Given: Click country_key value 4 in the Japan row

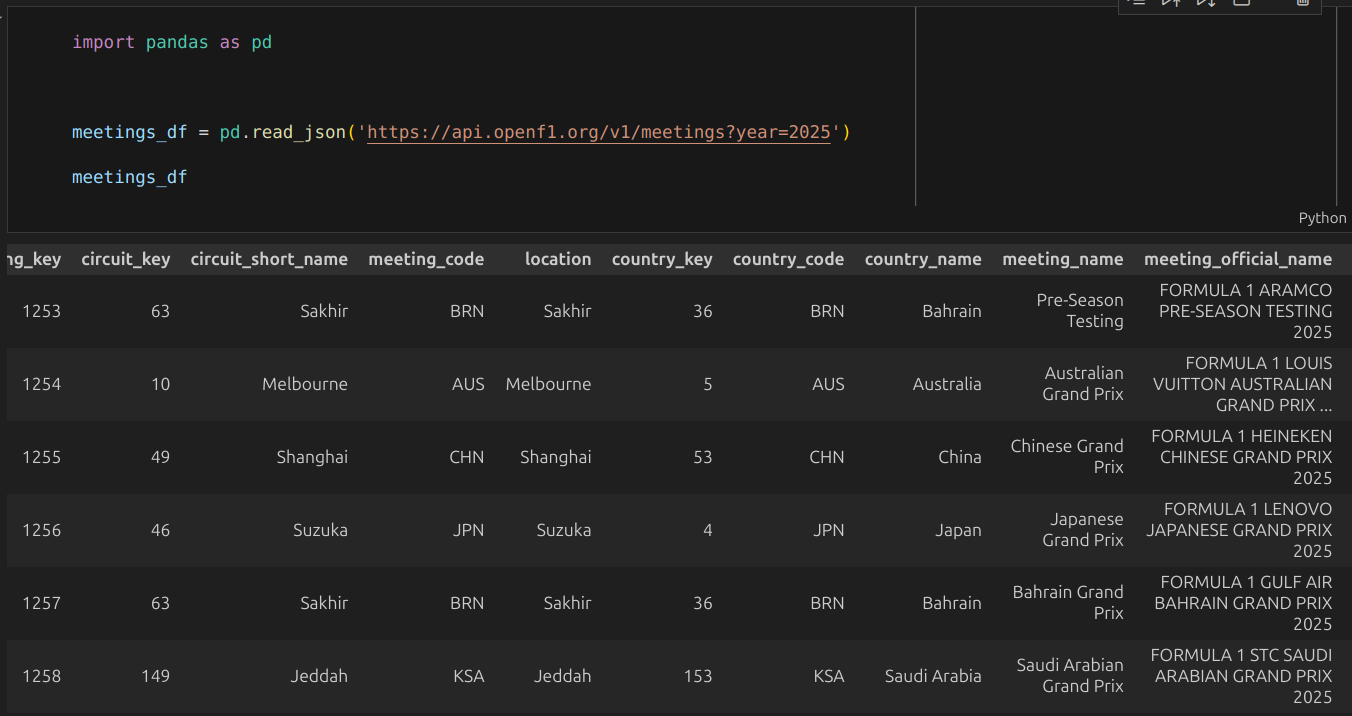Looking at the screenshot, I should pyautogui.click(x=708, y=530).
